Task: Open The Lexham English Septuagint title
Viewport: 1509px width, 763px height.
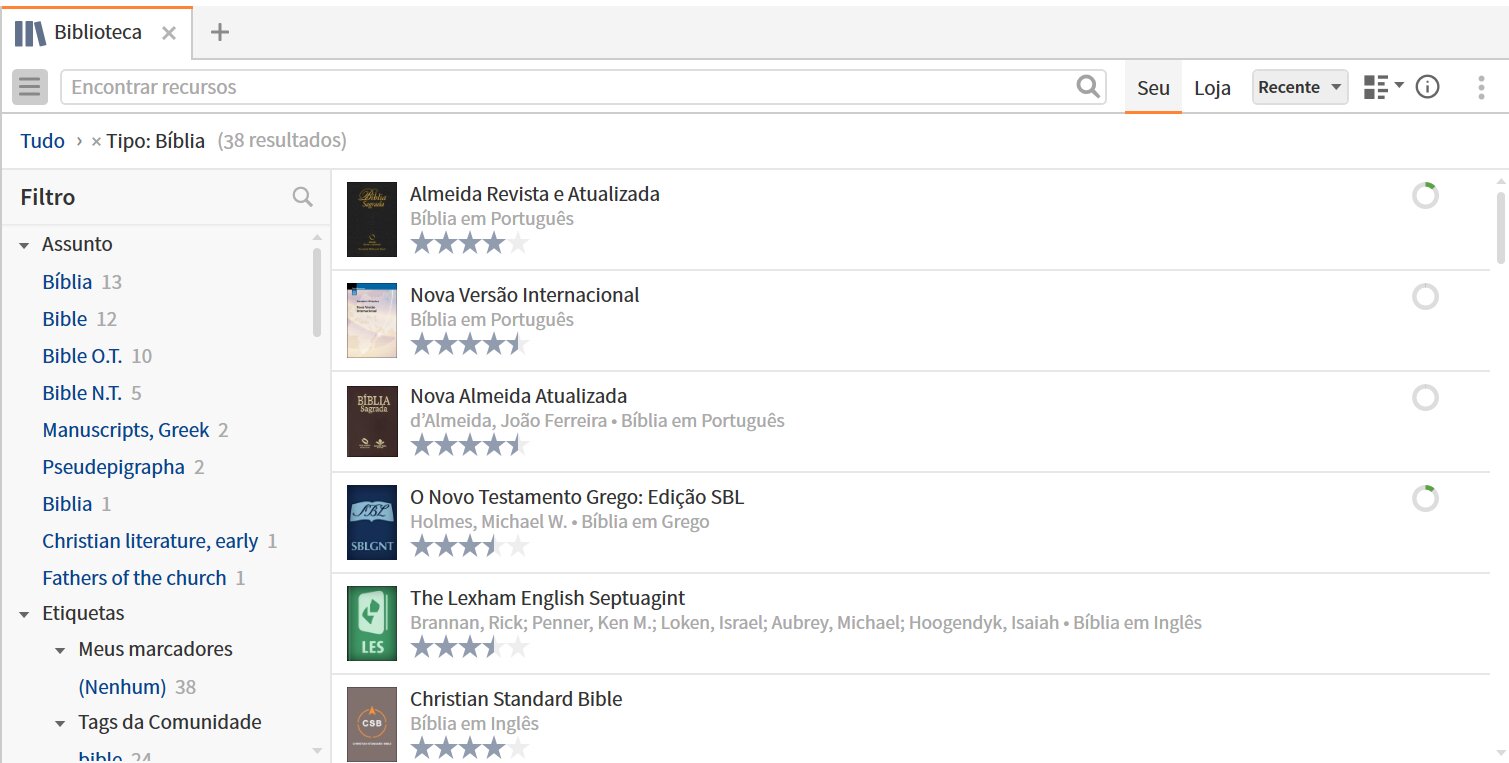Action: point(547,598)
